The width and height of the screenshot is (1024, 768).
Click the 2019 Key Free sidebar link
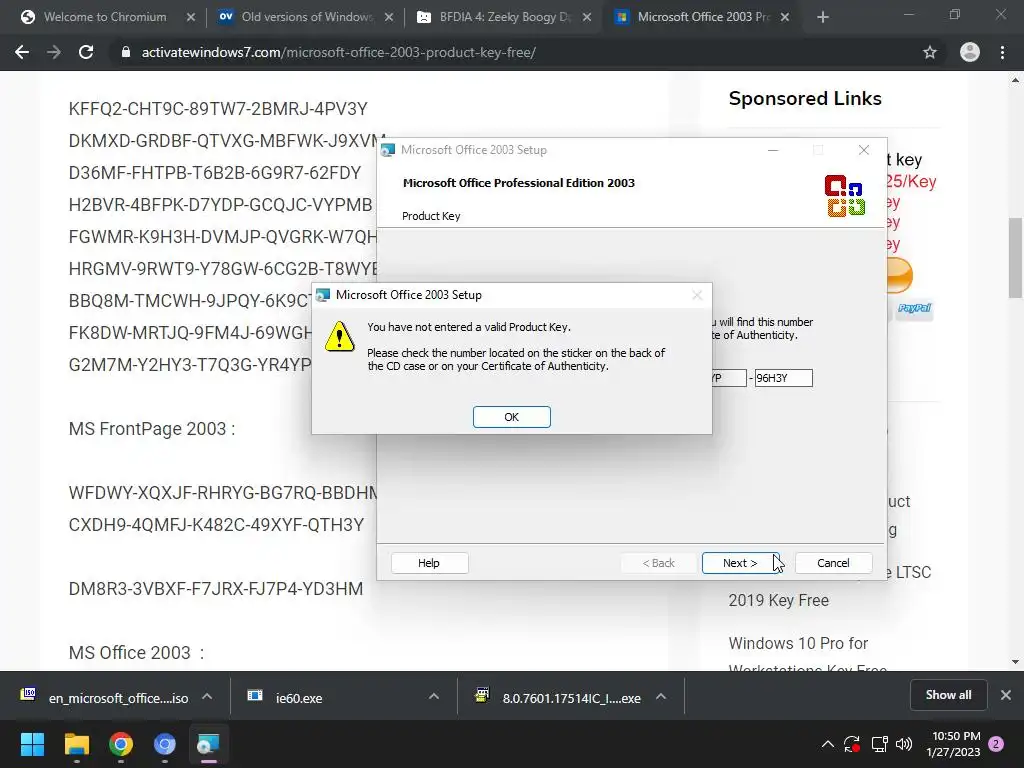(778, 600)
